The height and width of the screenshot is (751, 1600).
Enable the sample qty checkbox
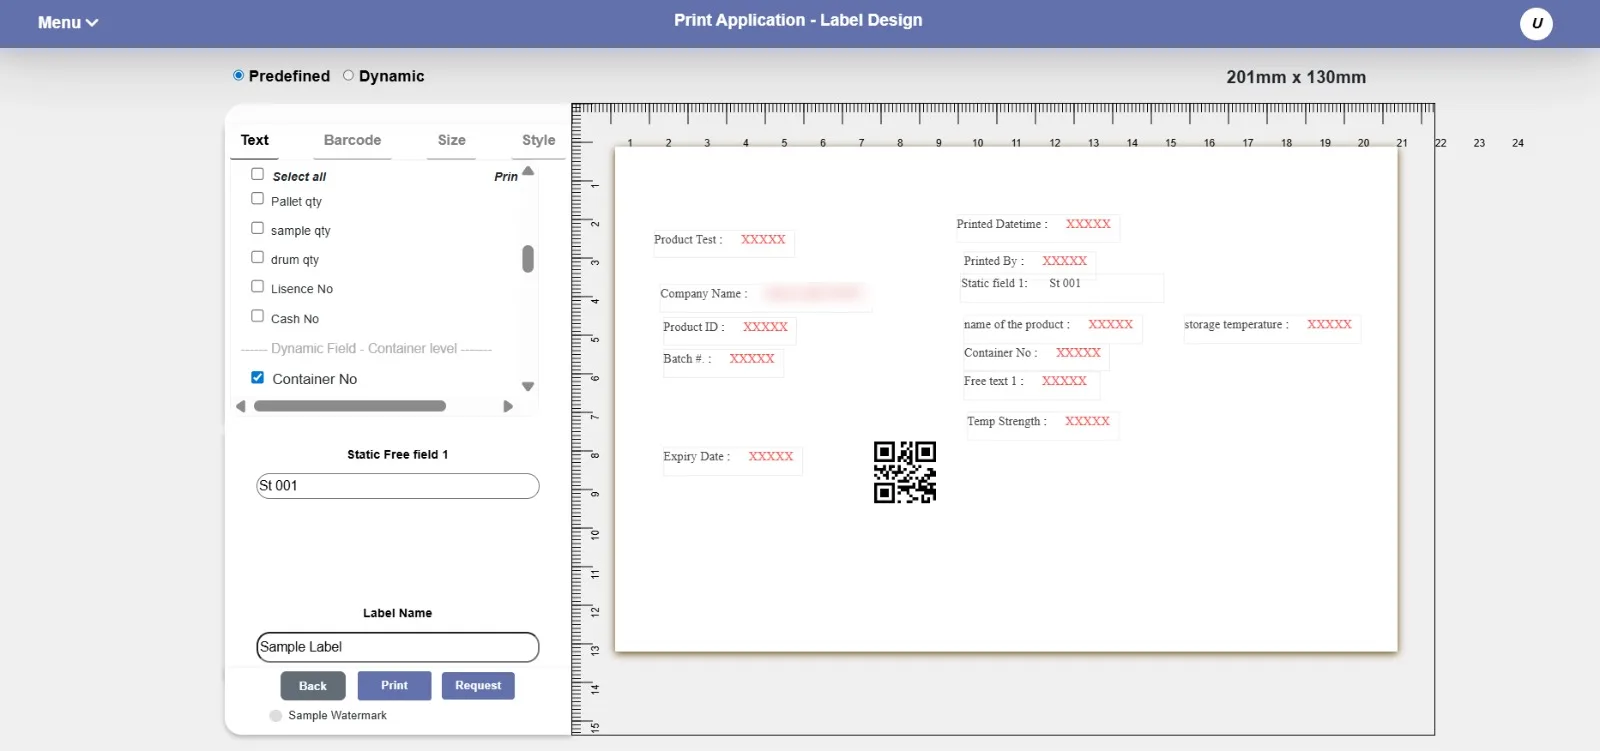point(257,228)
